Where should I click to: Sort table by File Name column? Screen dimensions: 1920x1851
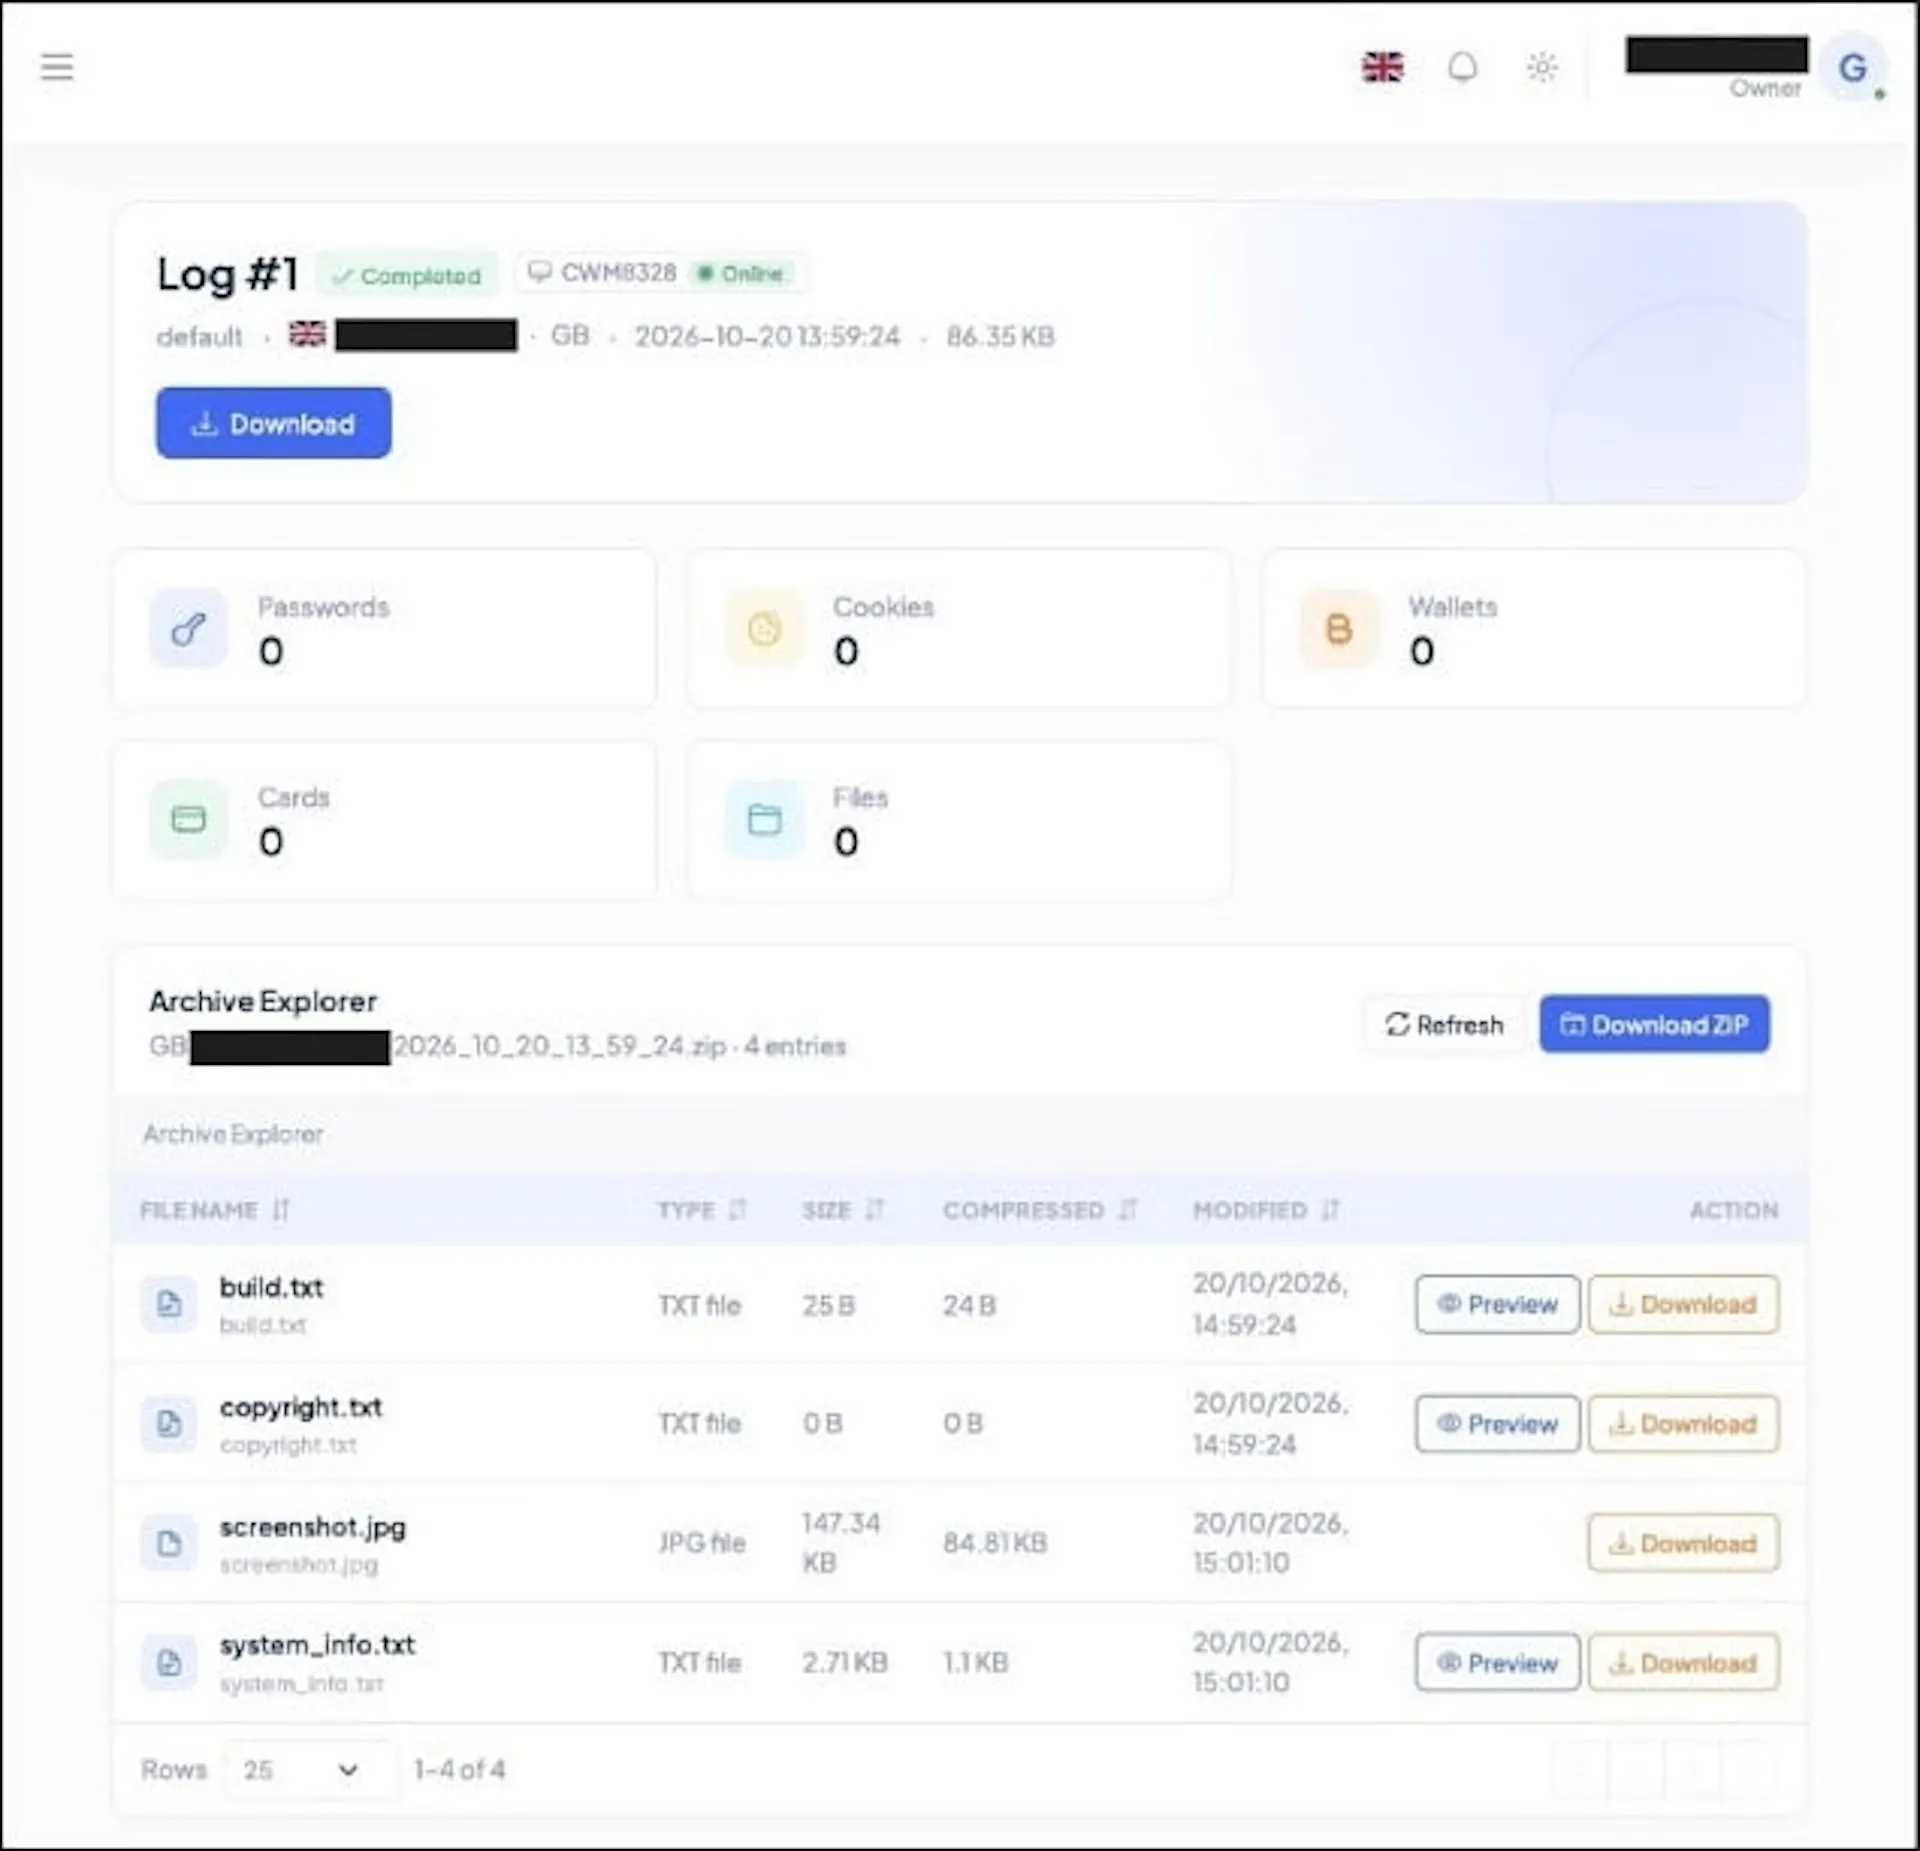(x=215, y=1210)
